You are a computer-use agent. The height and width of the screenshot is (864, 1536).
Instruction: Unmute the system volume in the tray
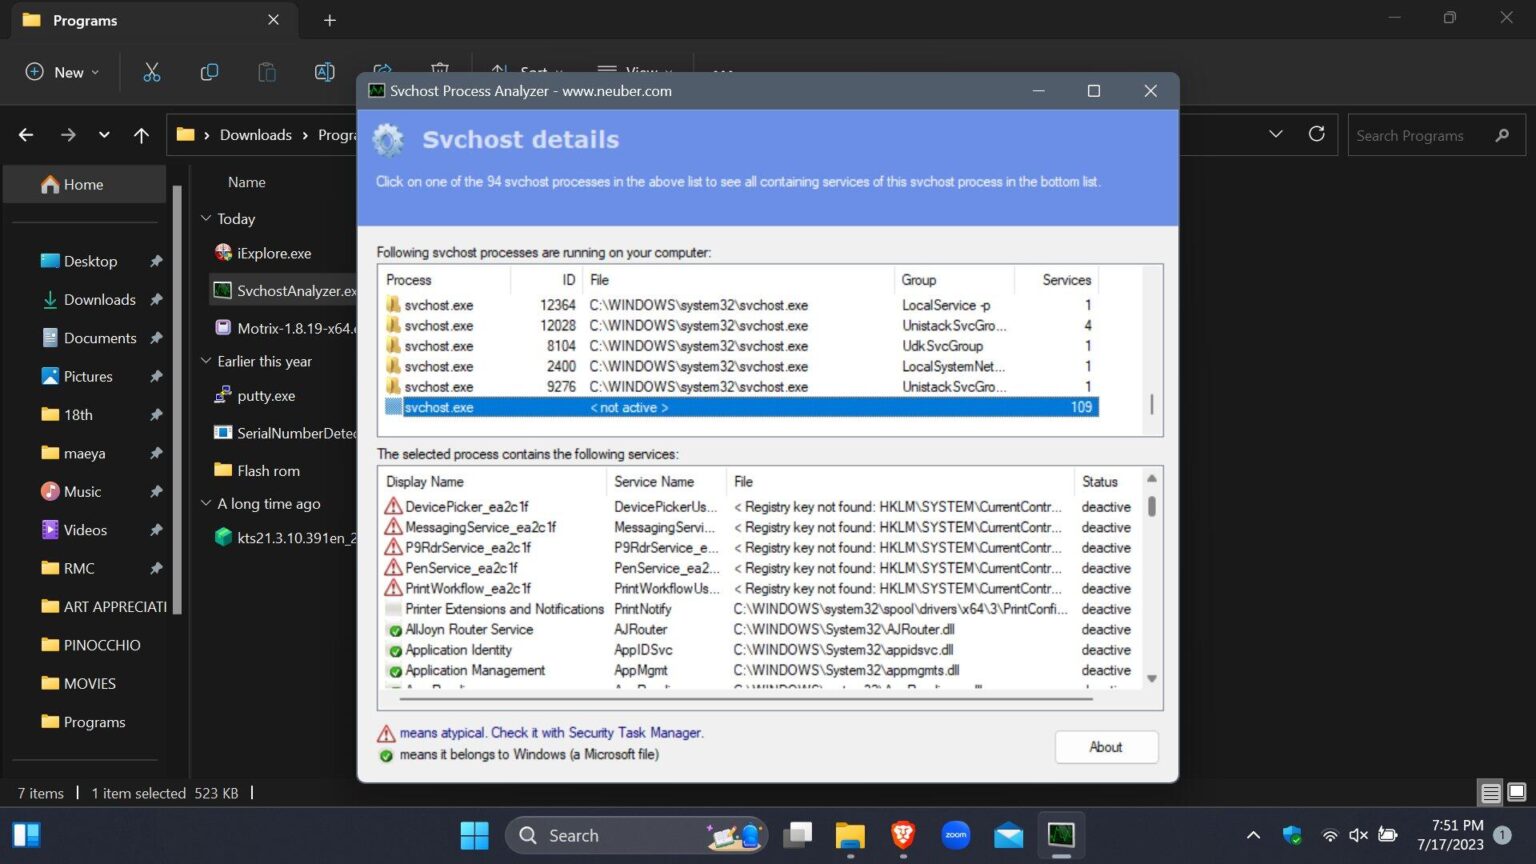click(1356, 834)
